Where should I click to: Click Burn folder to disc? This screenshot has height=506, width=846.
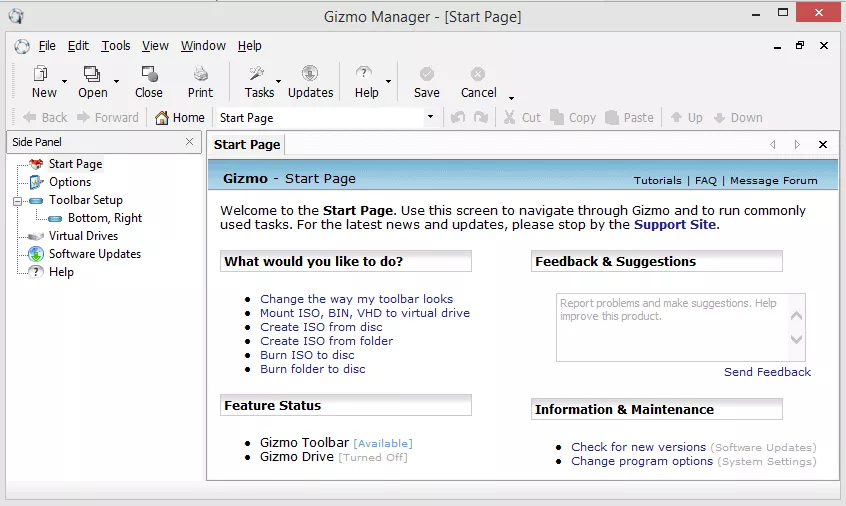[312, 369]
